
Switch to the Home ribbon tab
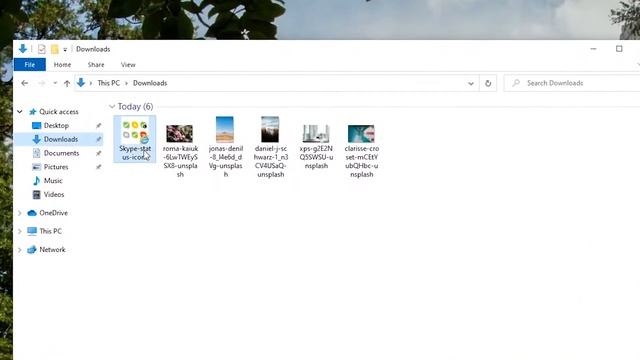[62, 64]
